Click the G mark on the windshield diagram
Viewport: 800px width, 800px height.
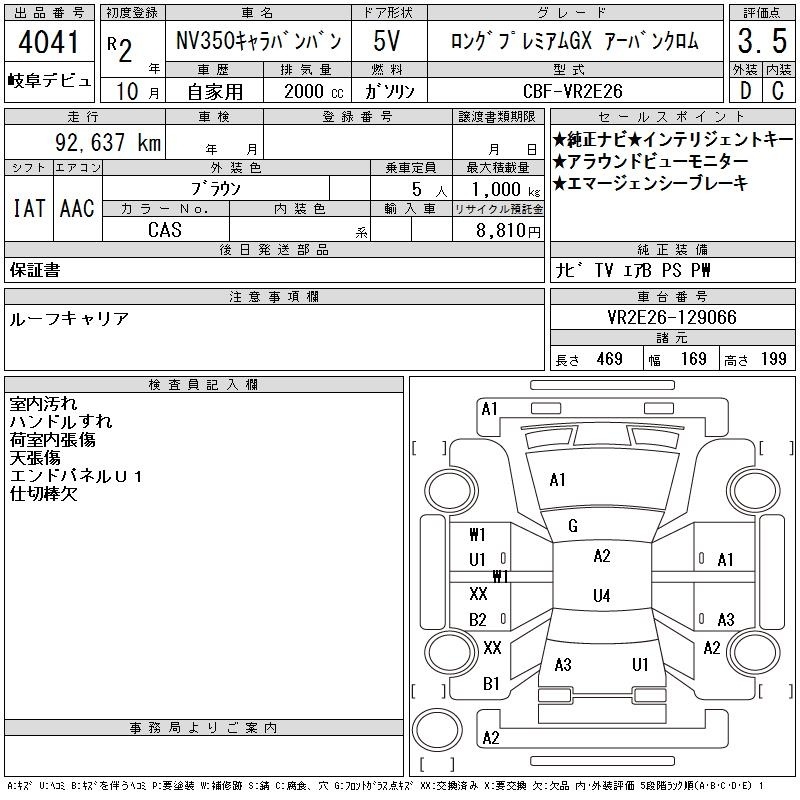(x=573, y=526)
